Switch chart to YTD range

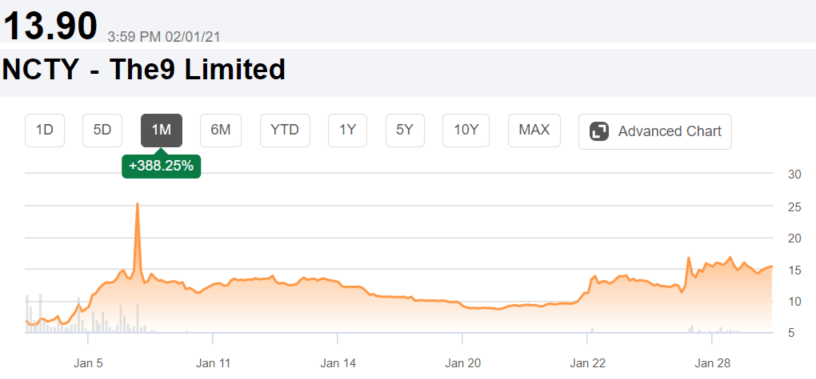click(285, 131)
